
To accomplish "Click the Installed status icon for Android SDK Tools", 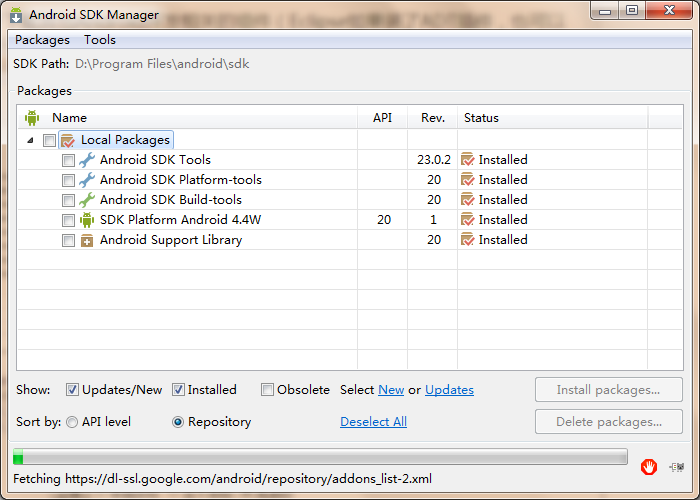I will click(x=467, y=159).
